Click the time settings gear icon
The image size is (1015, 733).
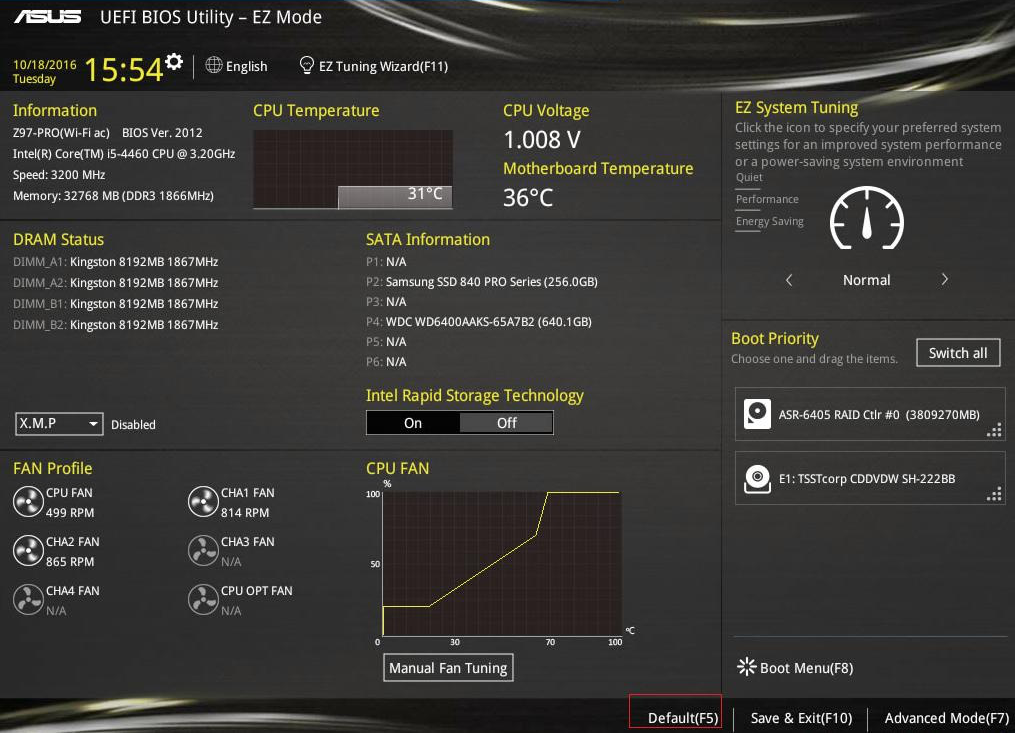[173, 62]
